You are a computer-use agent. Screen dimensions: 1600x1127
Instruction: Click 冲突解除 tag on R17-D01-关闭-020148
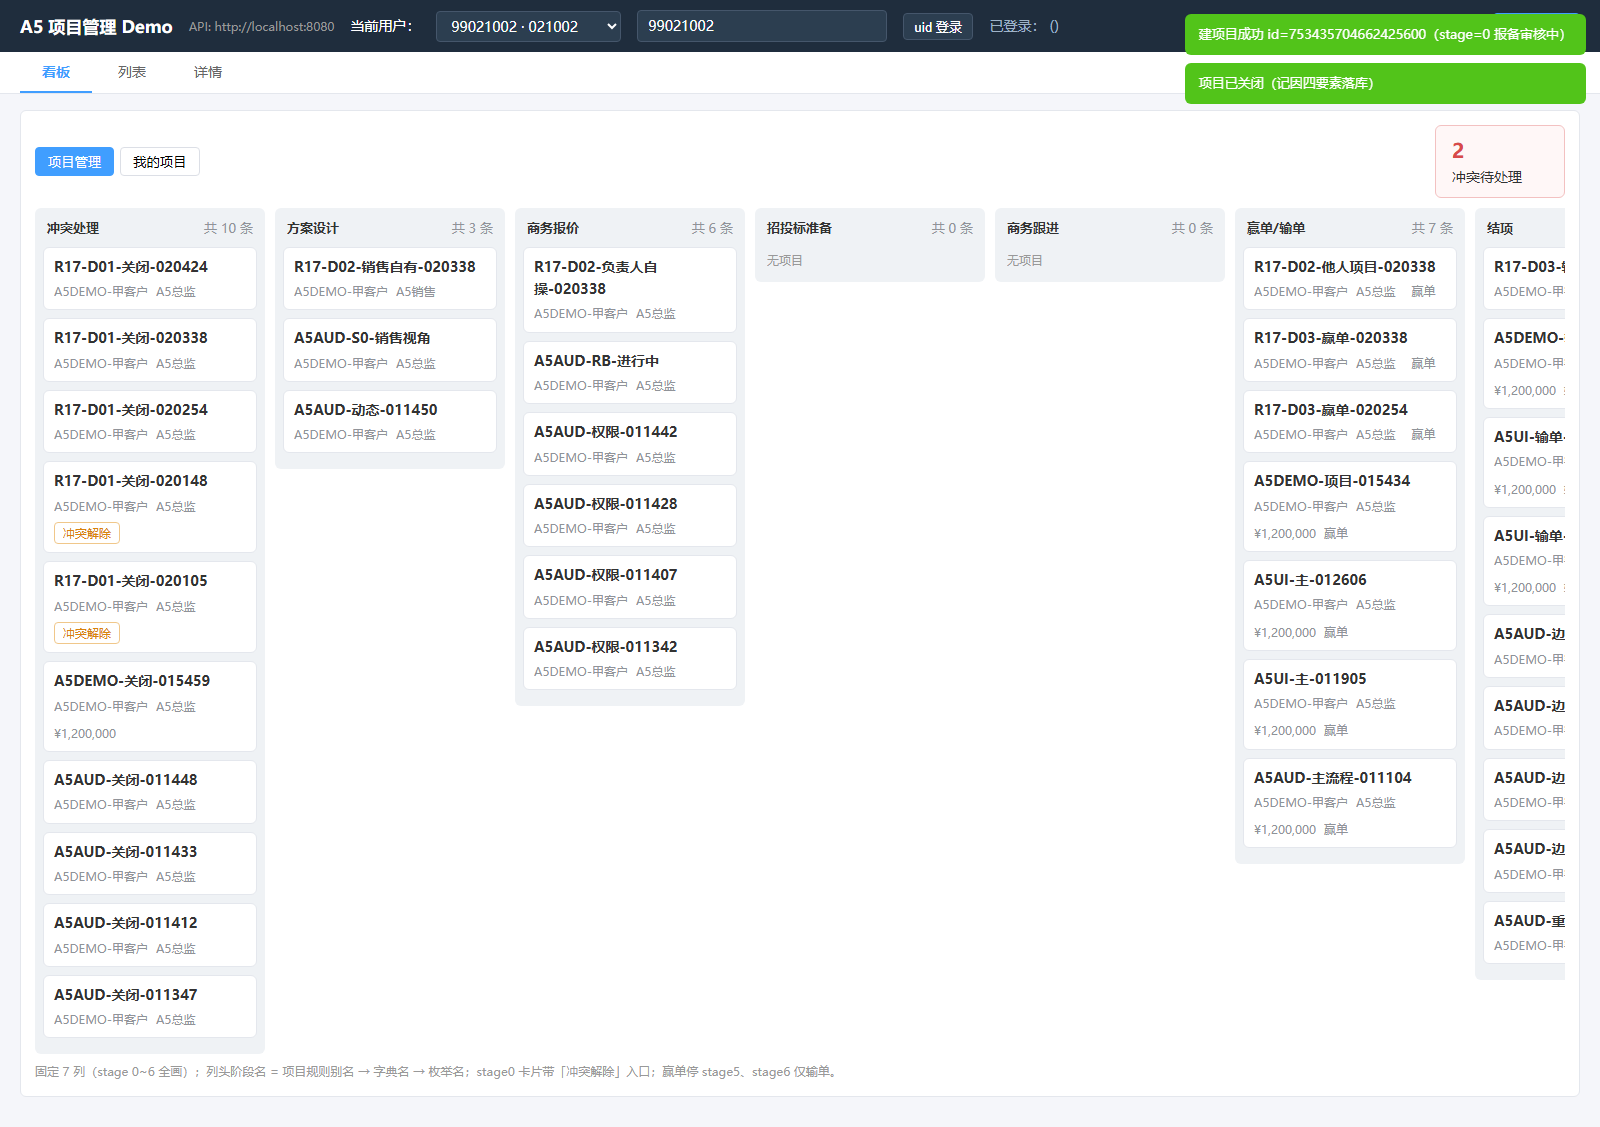pos(87,533)
